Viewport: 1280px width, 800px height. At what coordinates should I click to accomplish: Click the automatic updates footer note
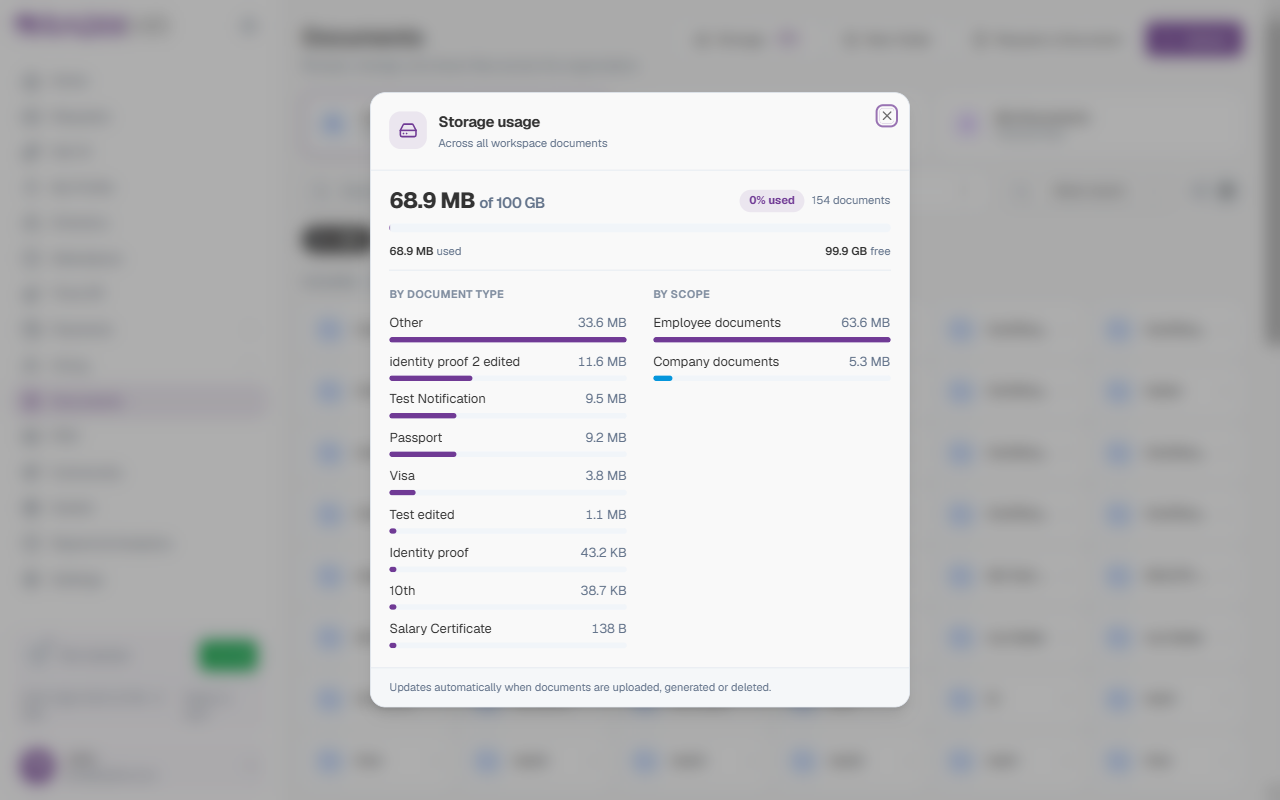tap(580, 688)
